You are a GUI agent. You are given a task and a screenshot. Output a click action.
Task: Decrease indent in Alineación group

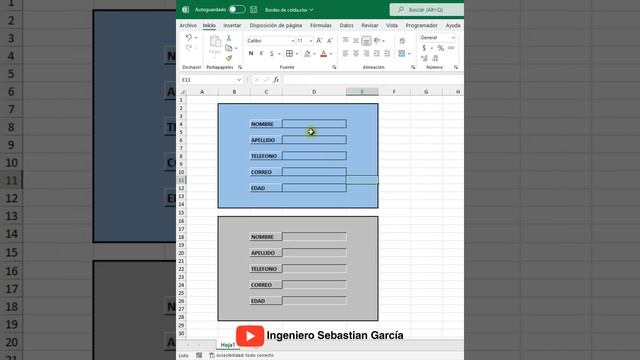[x=377, y=53]
